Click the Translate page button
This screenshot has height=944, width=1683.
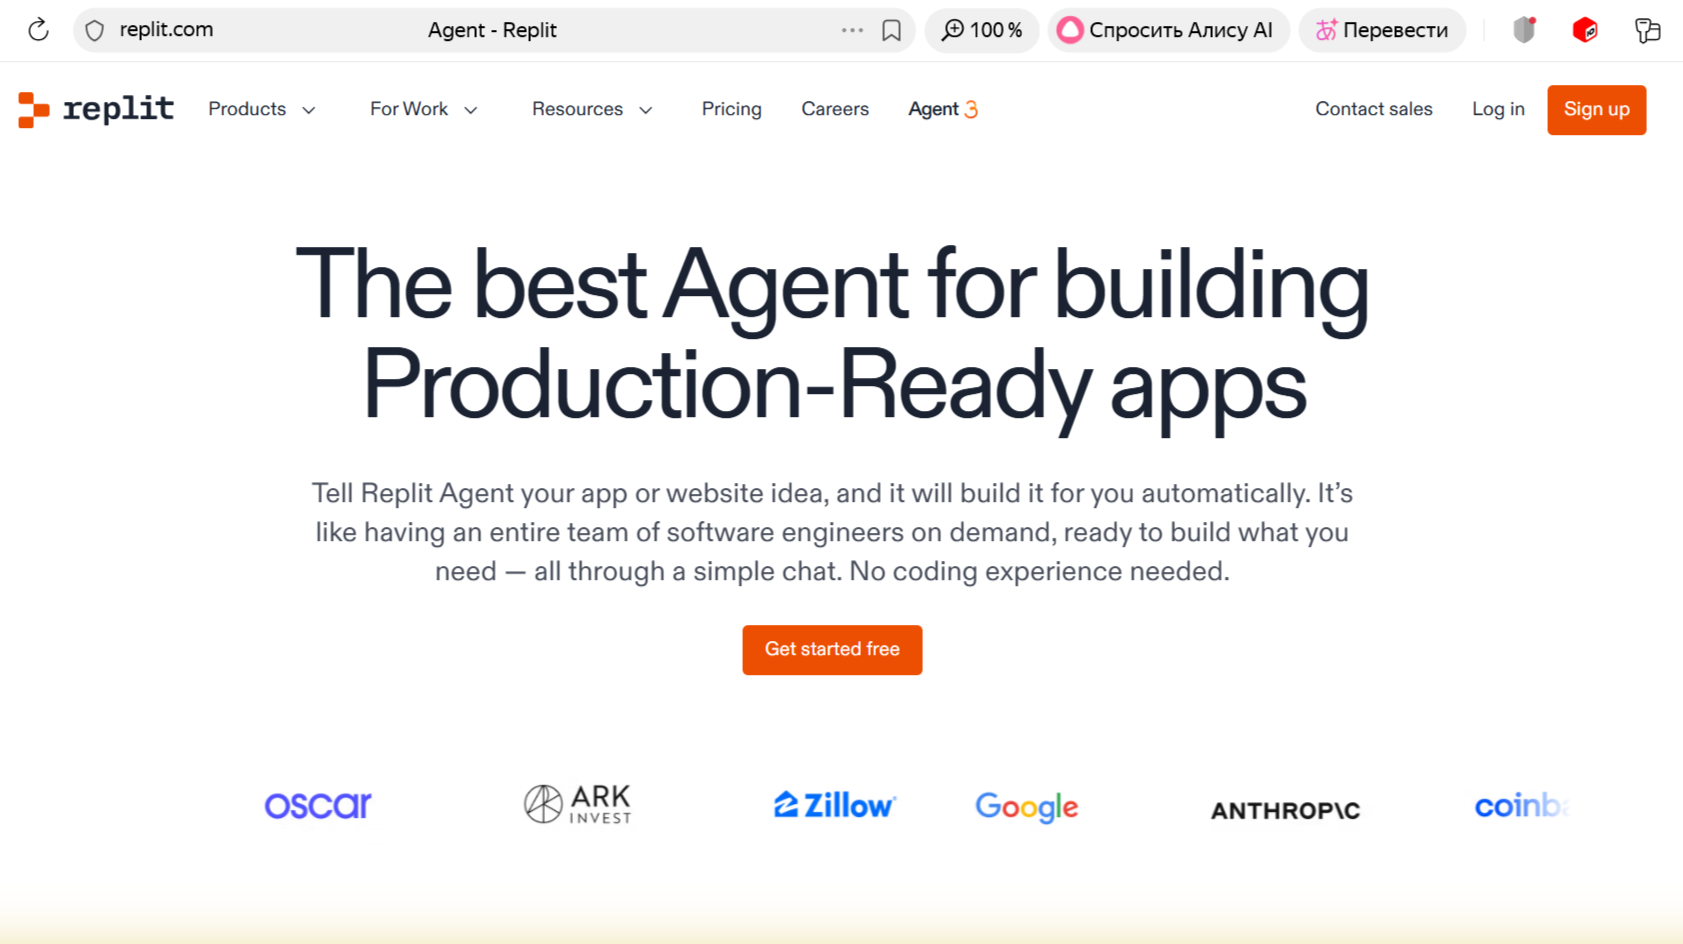pos(1383,30)
